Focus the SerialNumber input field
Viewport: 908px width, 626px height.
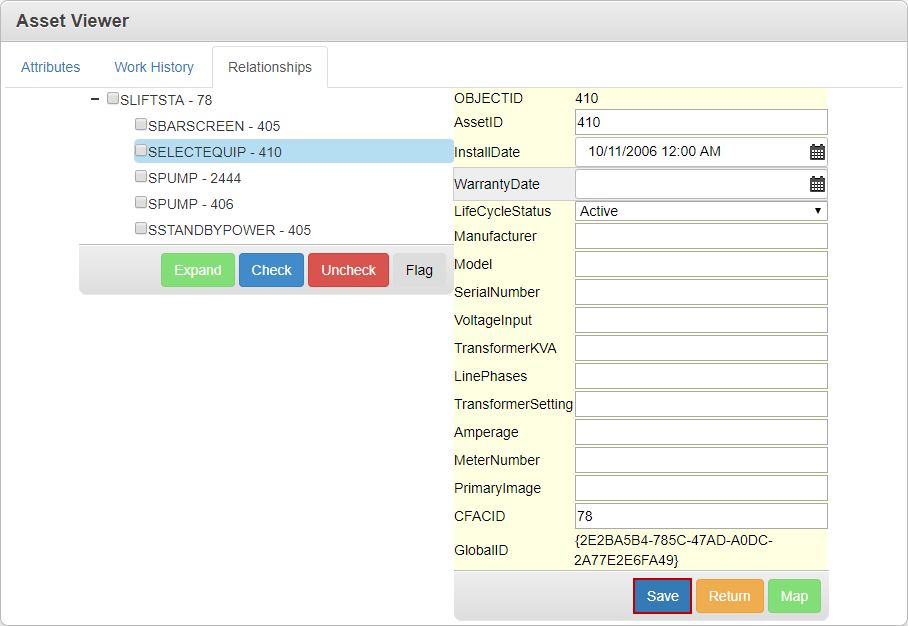click(701, 292)
